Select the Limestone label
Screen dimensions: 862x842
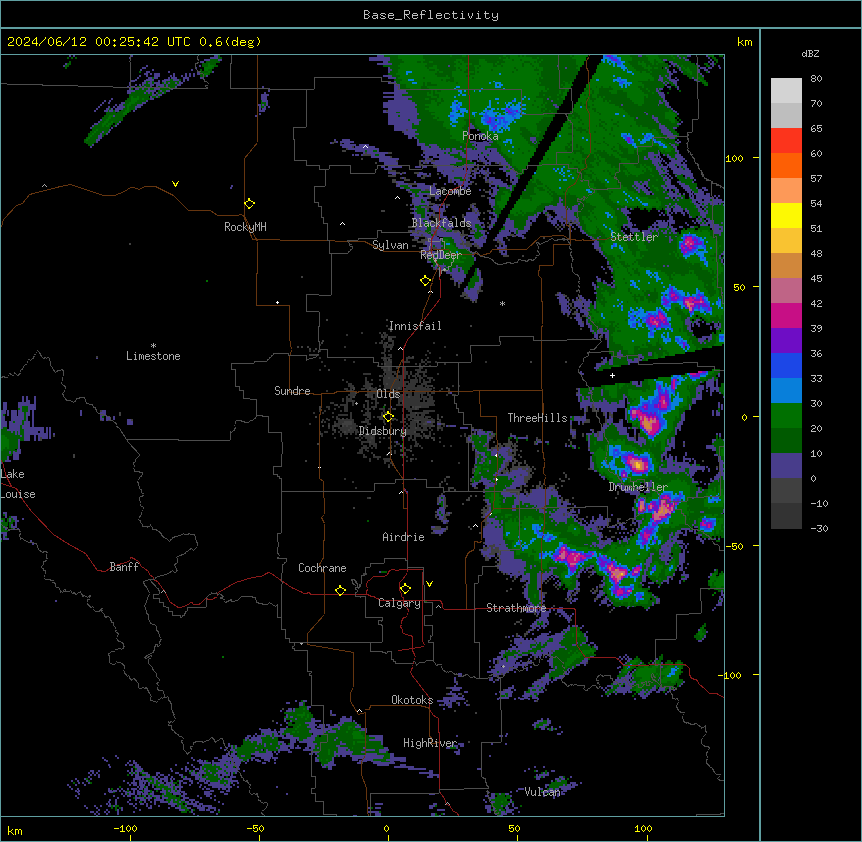[x=153, y=356]
